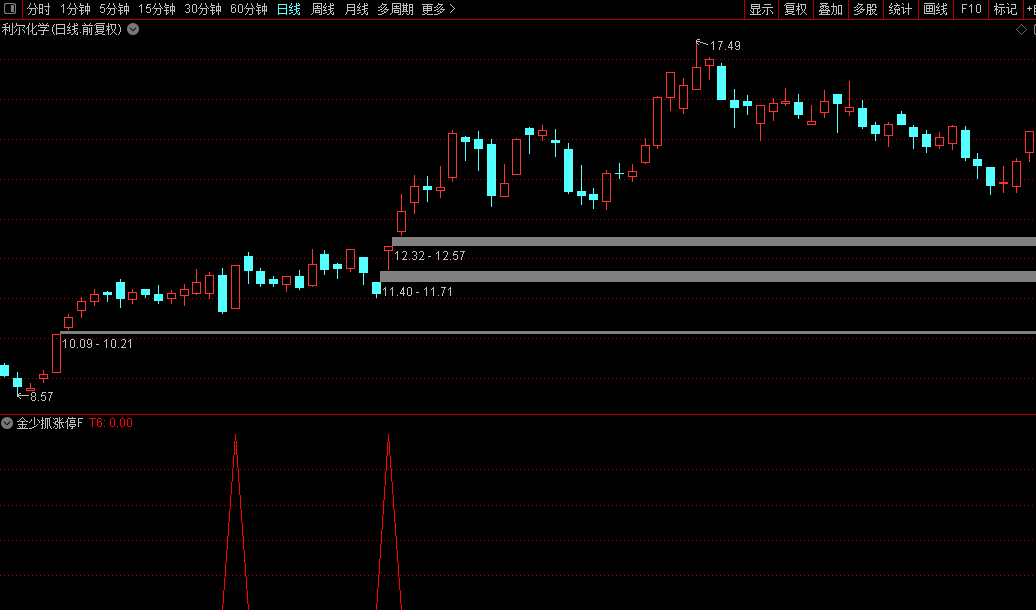Open the 多周期 multi-period view
Screen dimensions: 1036x610
[395, 9]
